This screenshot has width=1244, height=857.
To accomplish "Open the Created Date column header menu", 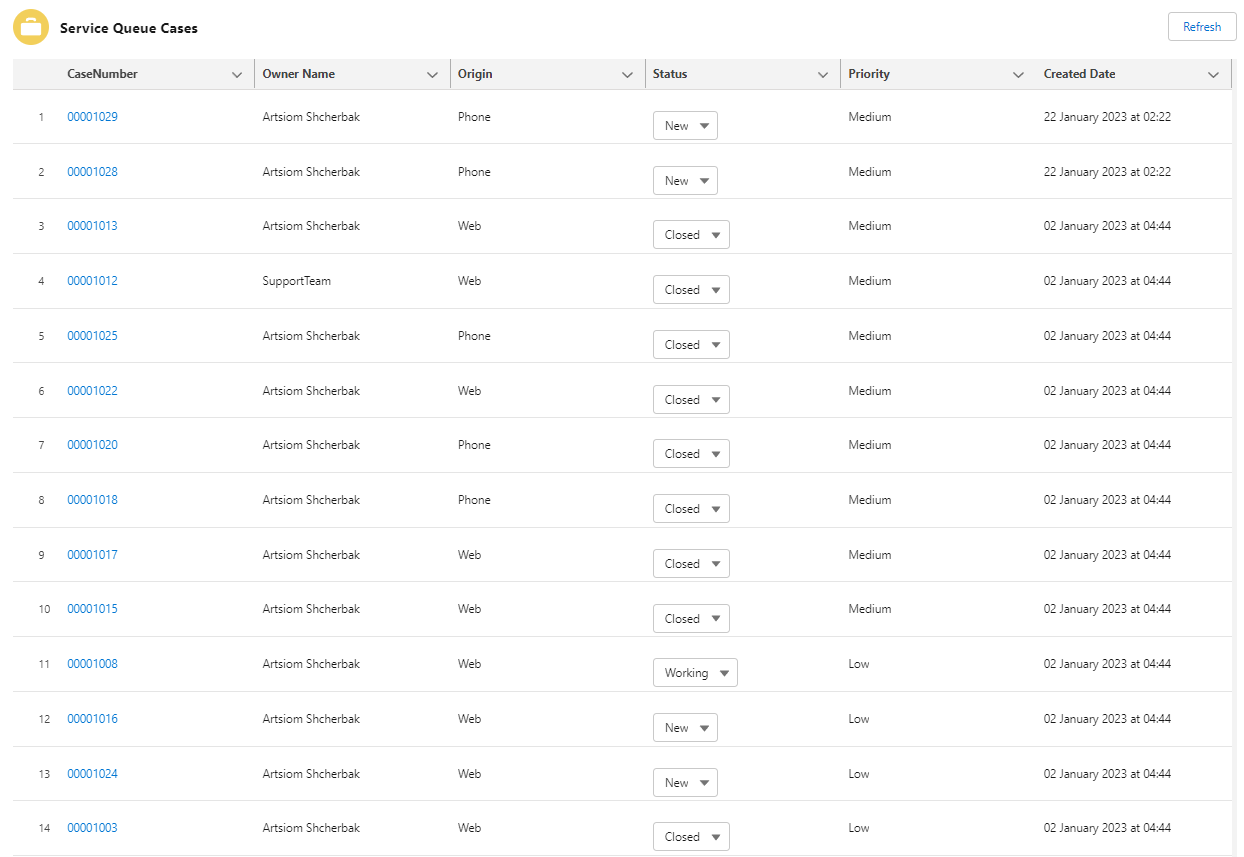I will [1213, 73].
